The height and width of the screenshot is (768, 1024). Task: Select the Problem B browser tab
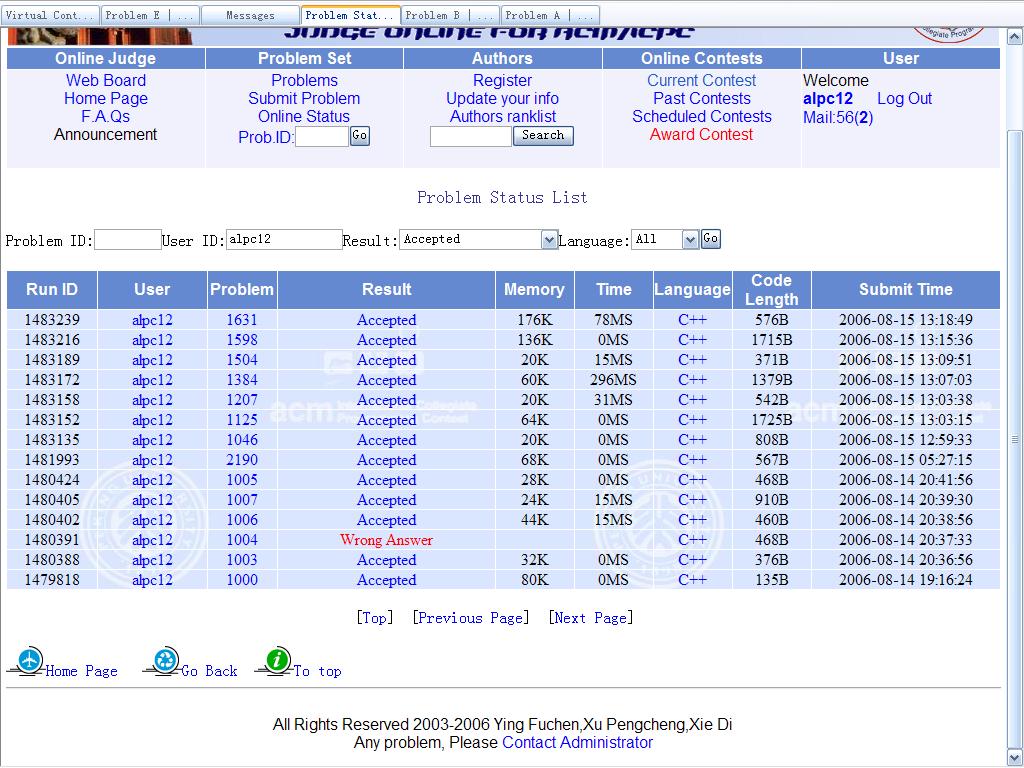(450, 15)
